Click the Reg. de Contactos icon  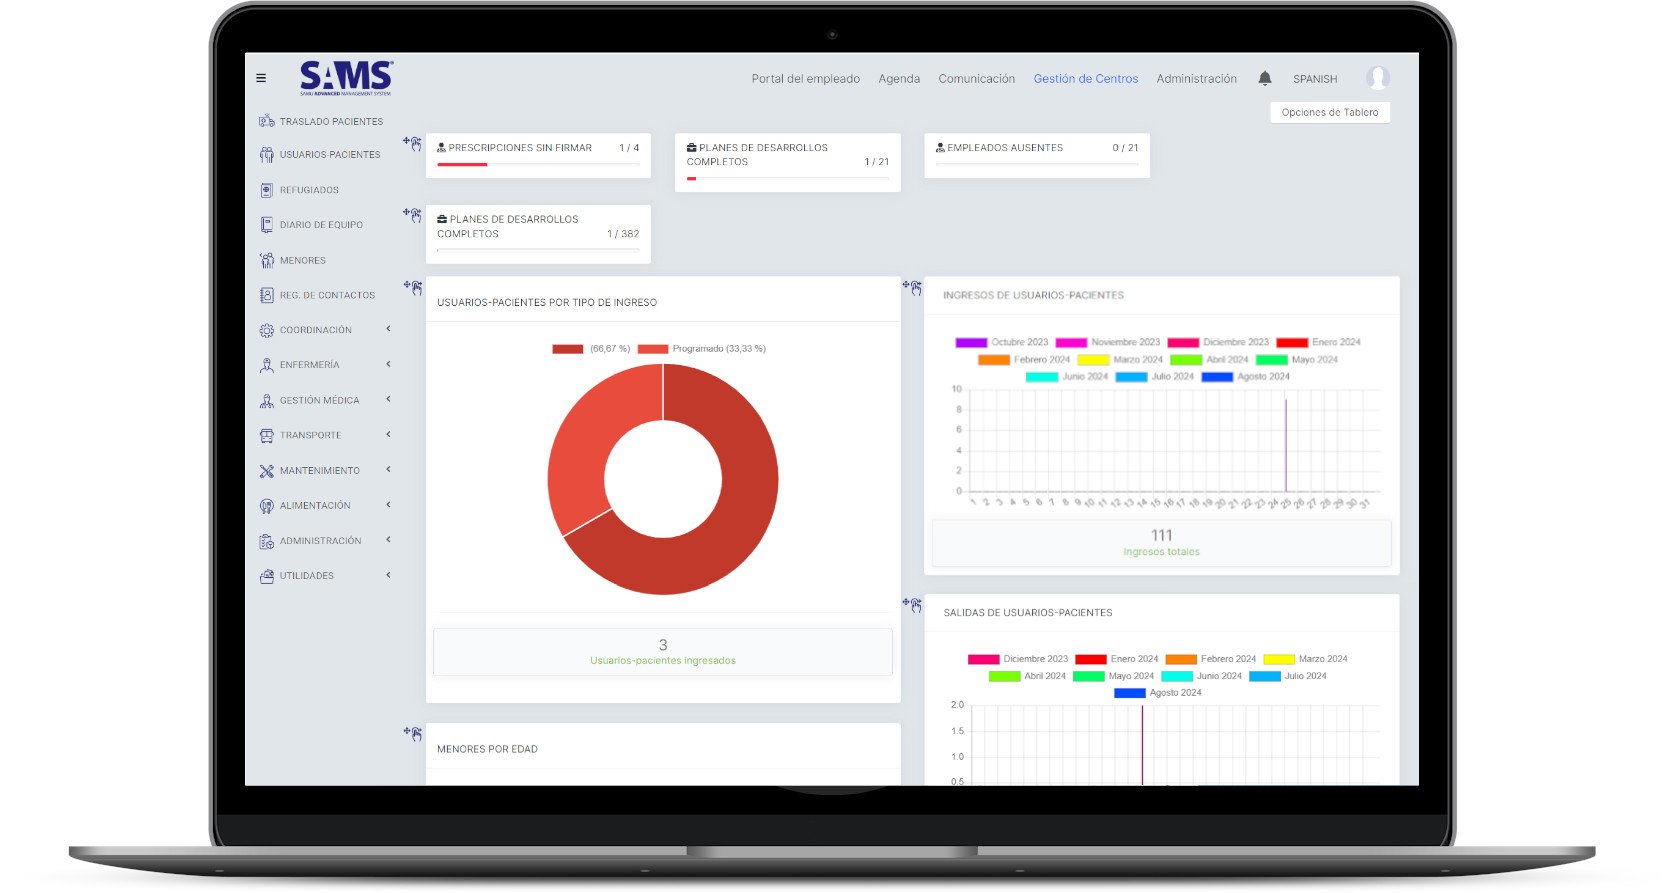(267, 295)
